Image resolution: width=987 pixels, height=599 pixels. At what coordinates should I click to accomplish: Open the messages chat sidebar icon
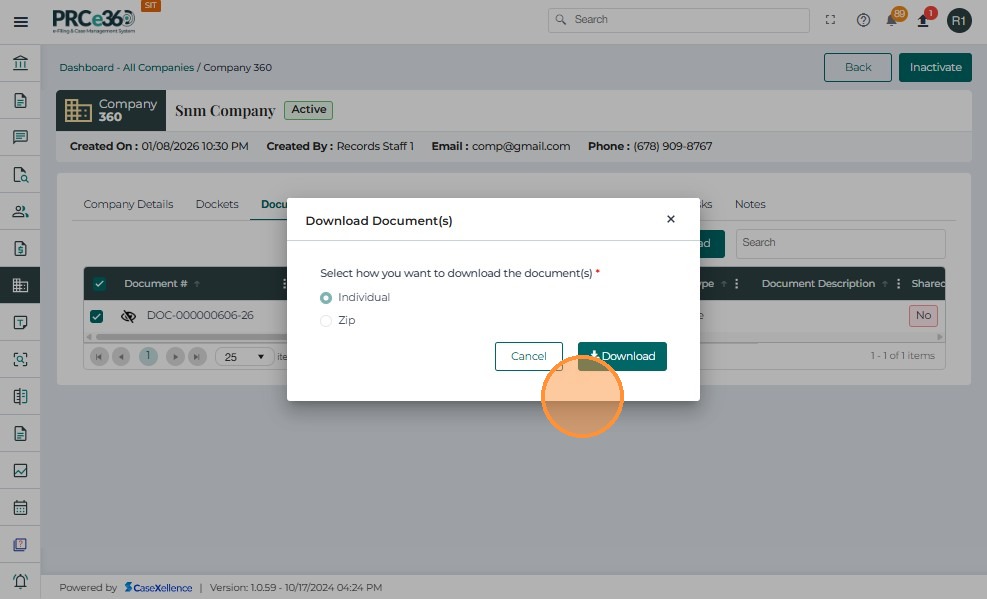point(20,137)
